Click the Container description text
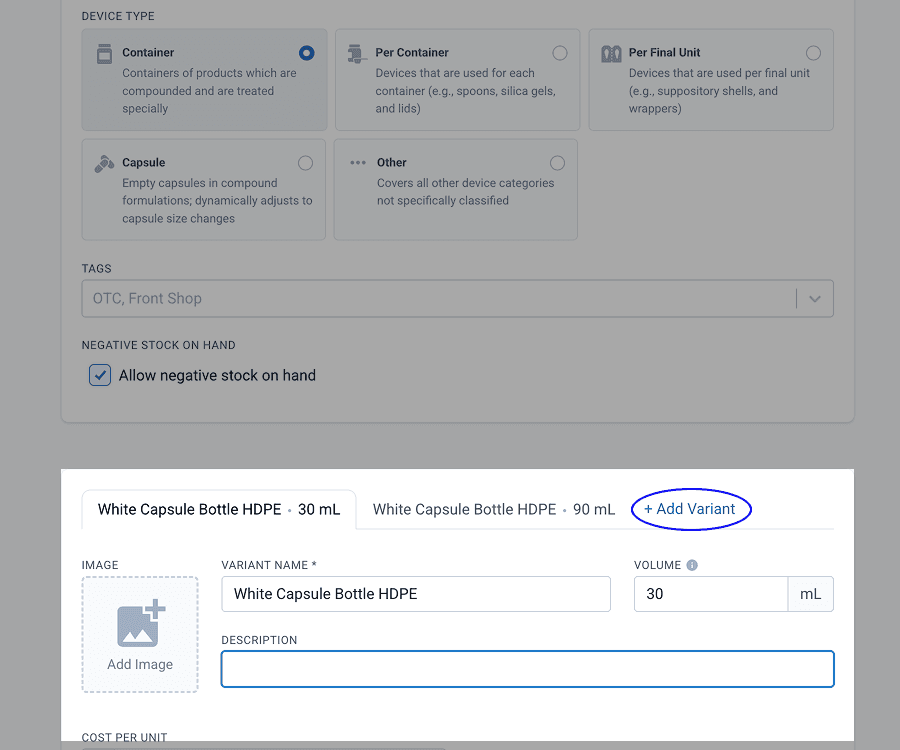The image size is (900, 750). (210, 91)
